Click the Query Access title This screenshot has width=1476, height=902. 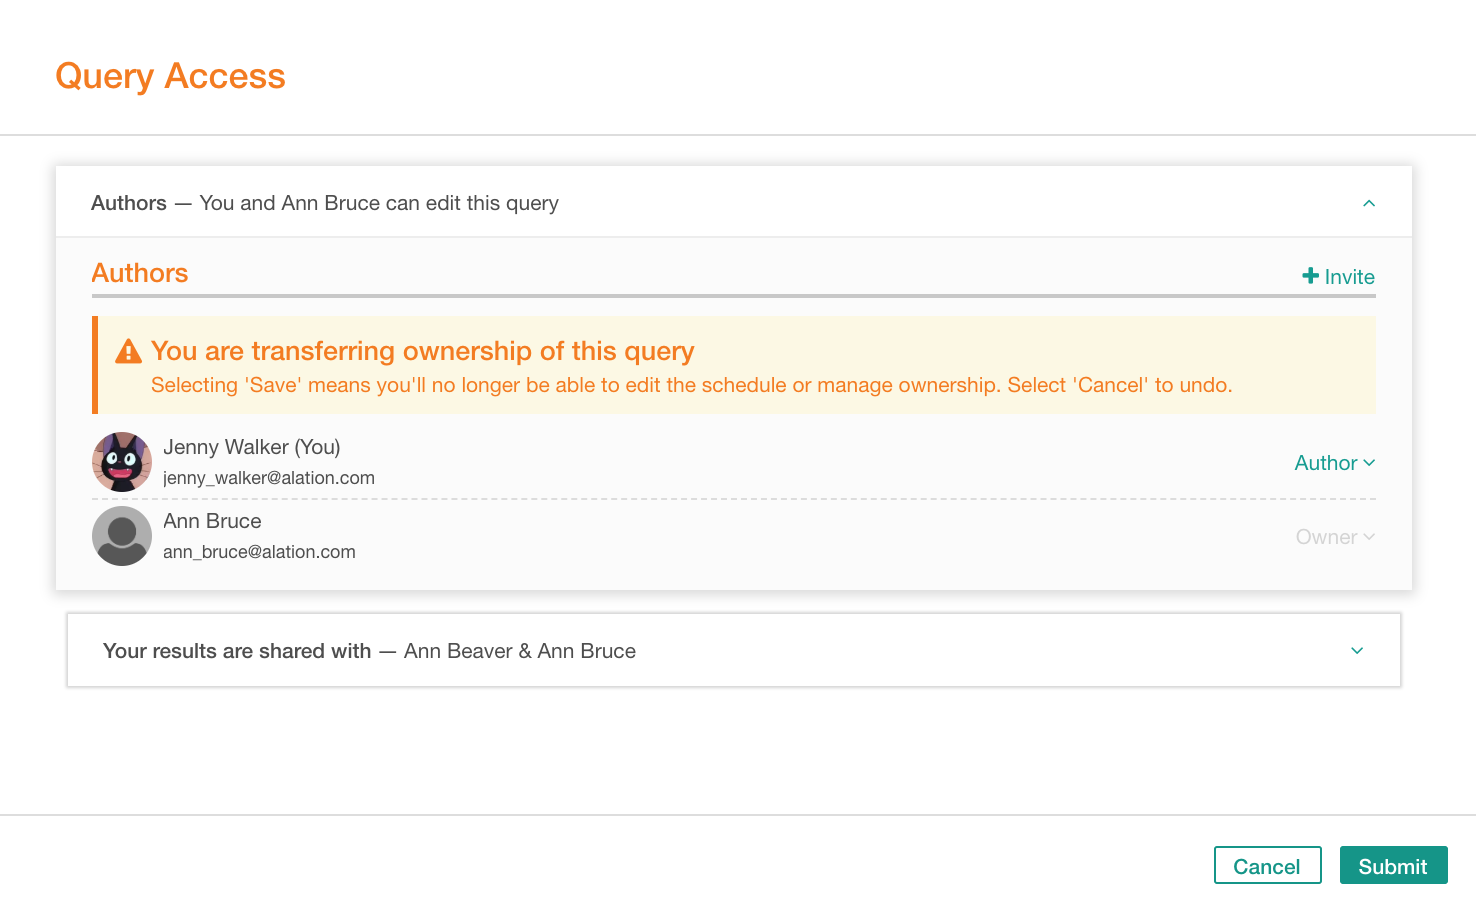[x=170, y=76]
